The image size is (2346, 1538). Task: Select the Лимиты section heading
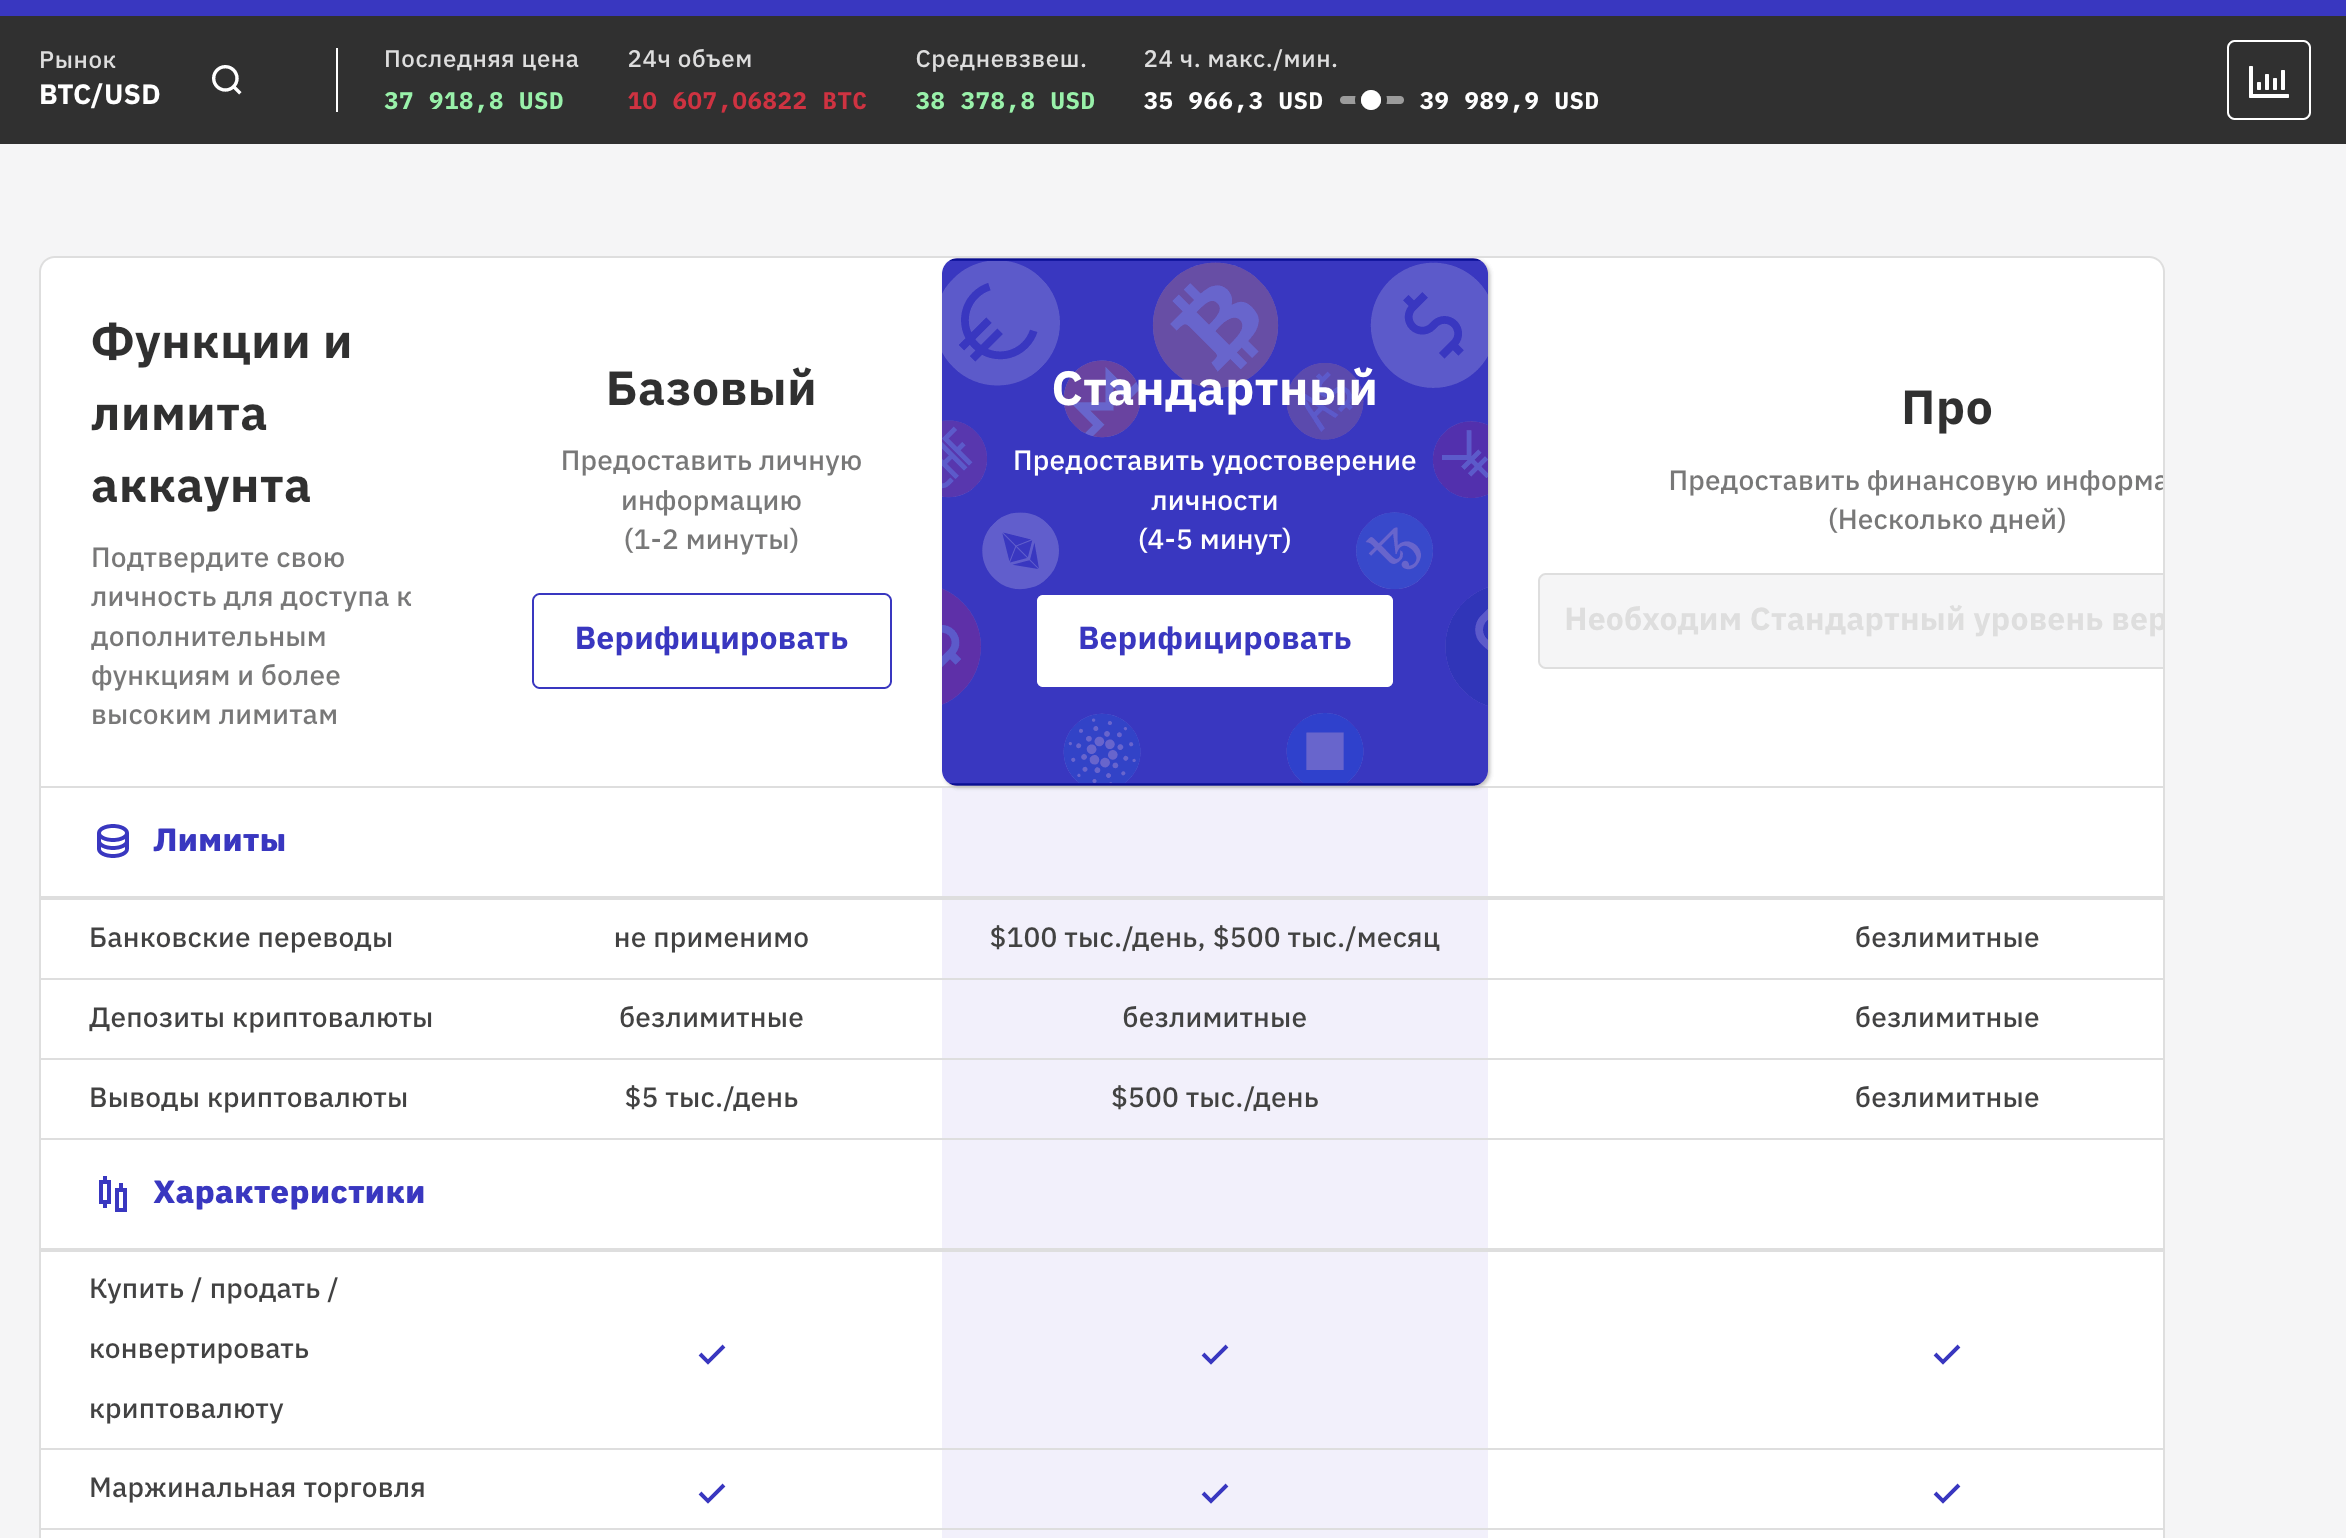(x=219, y=841)
